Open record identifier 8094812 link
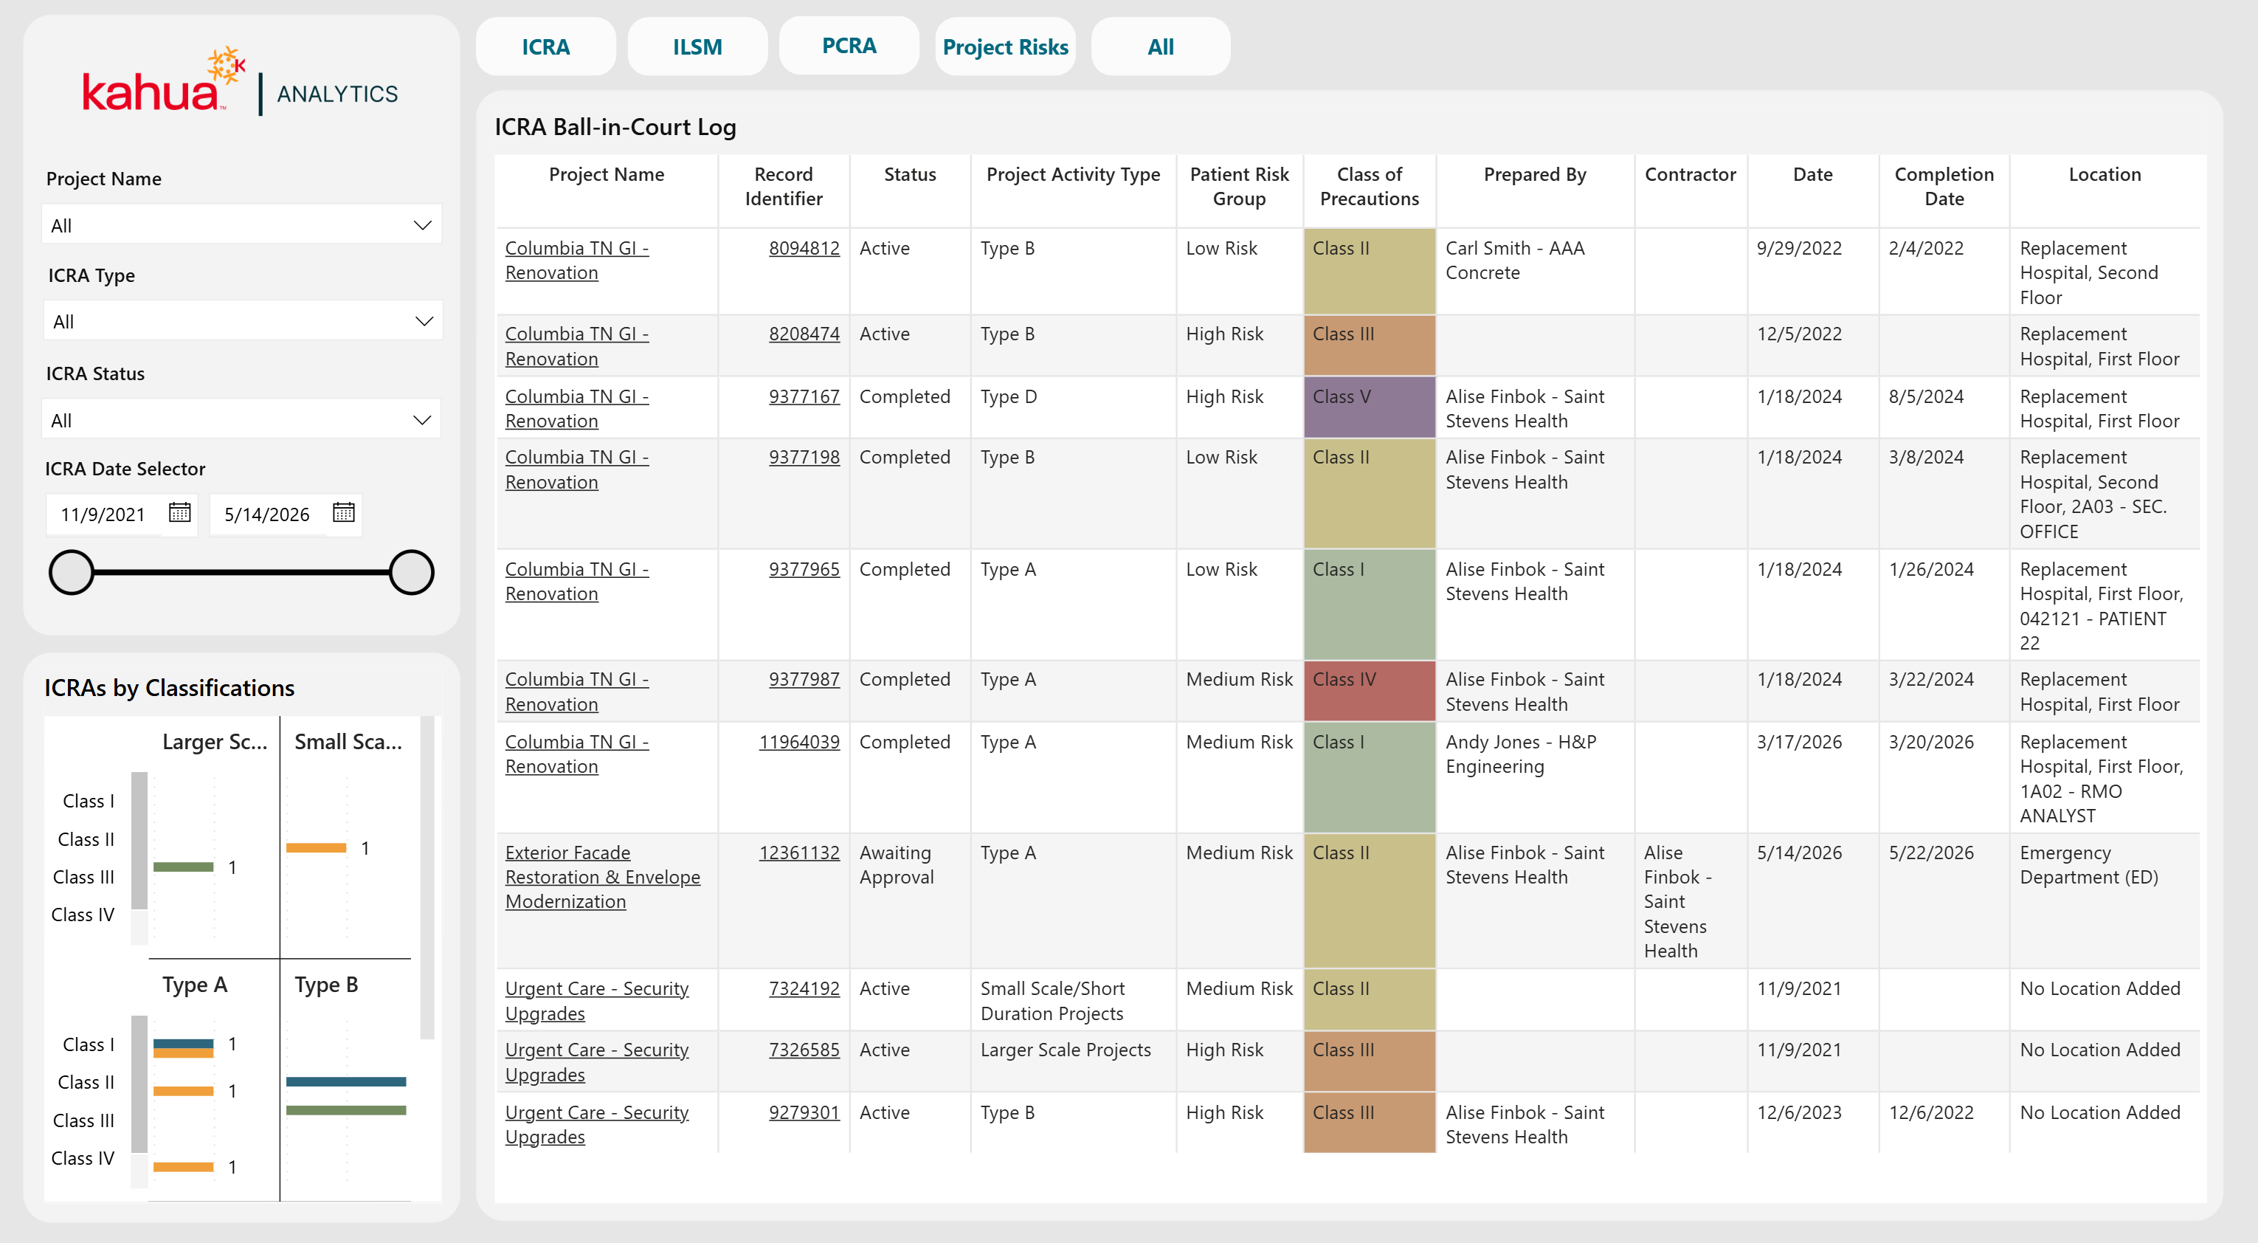The width and height of the screenshot is (2258, 1243). pyautogui.click(x=804, y=248)
